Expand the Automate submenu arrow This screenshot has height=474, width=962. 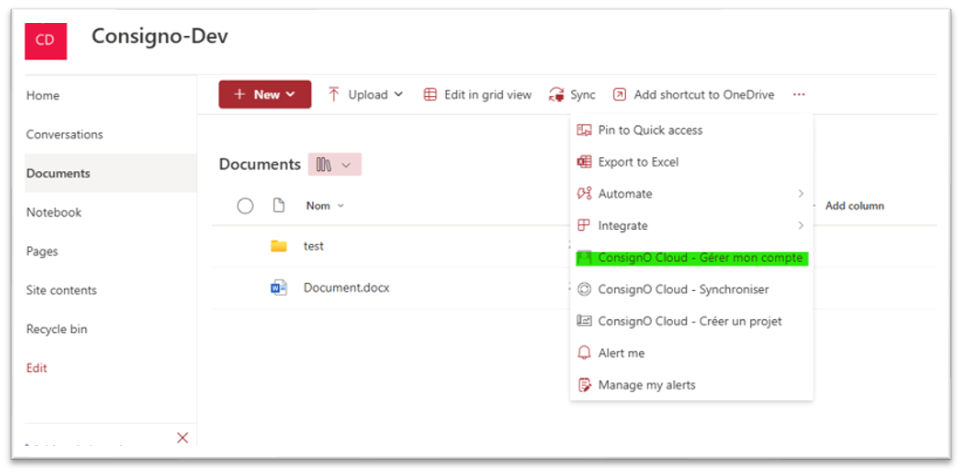(x=801, y=194)
